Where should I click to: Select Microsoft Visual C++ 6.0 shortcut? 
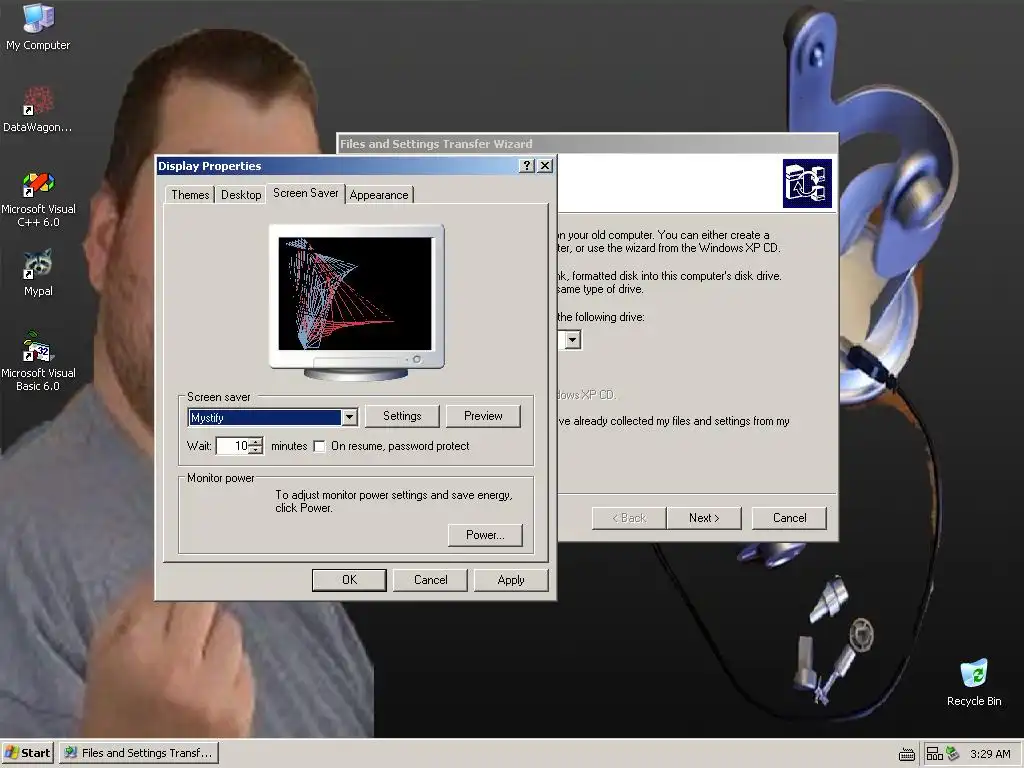tap(38, 199)
